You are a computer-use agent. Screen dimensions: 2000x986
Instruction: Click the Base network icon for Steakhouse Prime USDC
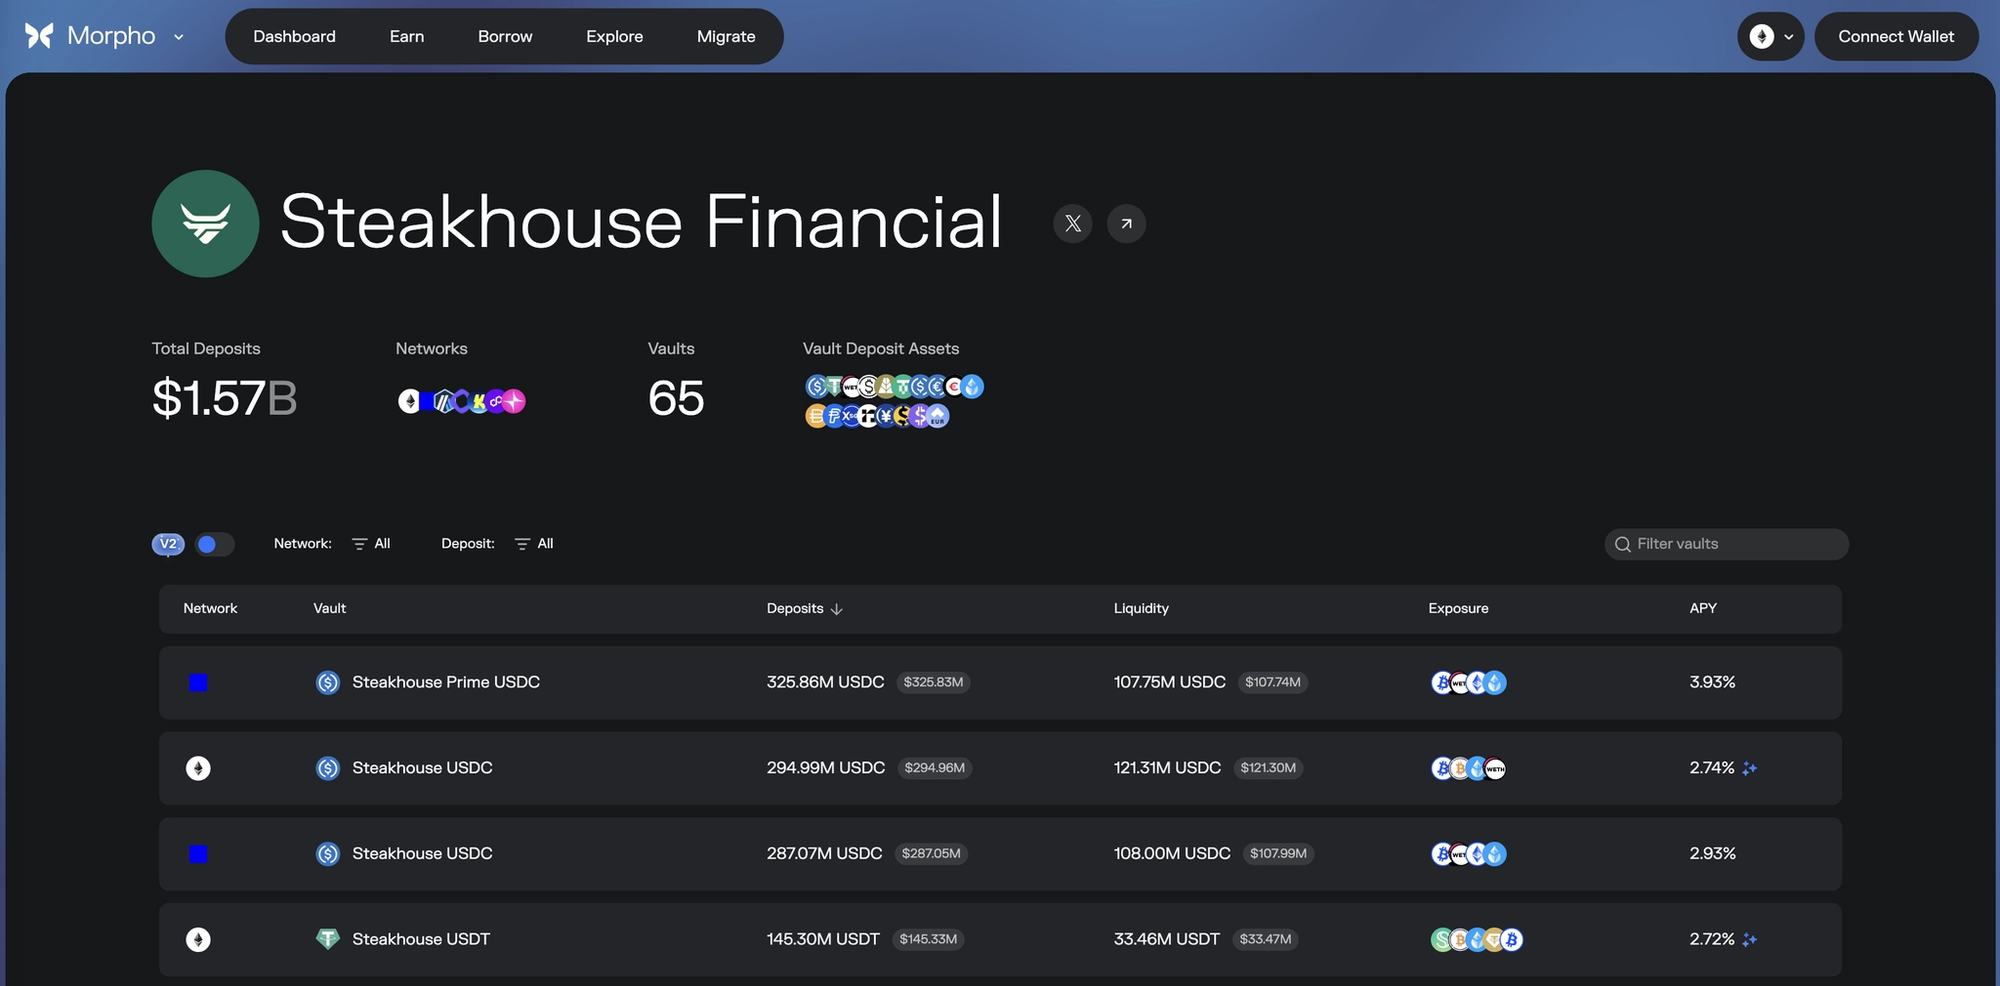[x=198, y=683]
